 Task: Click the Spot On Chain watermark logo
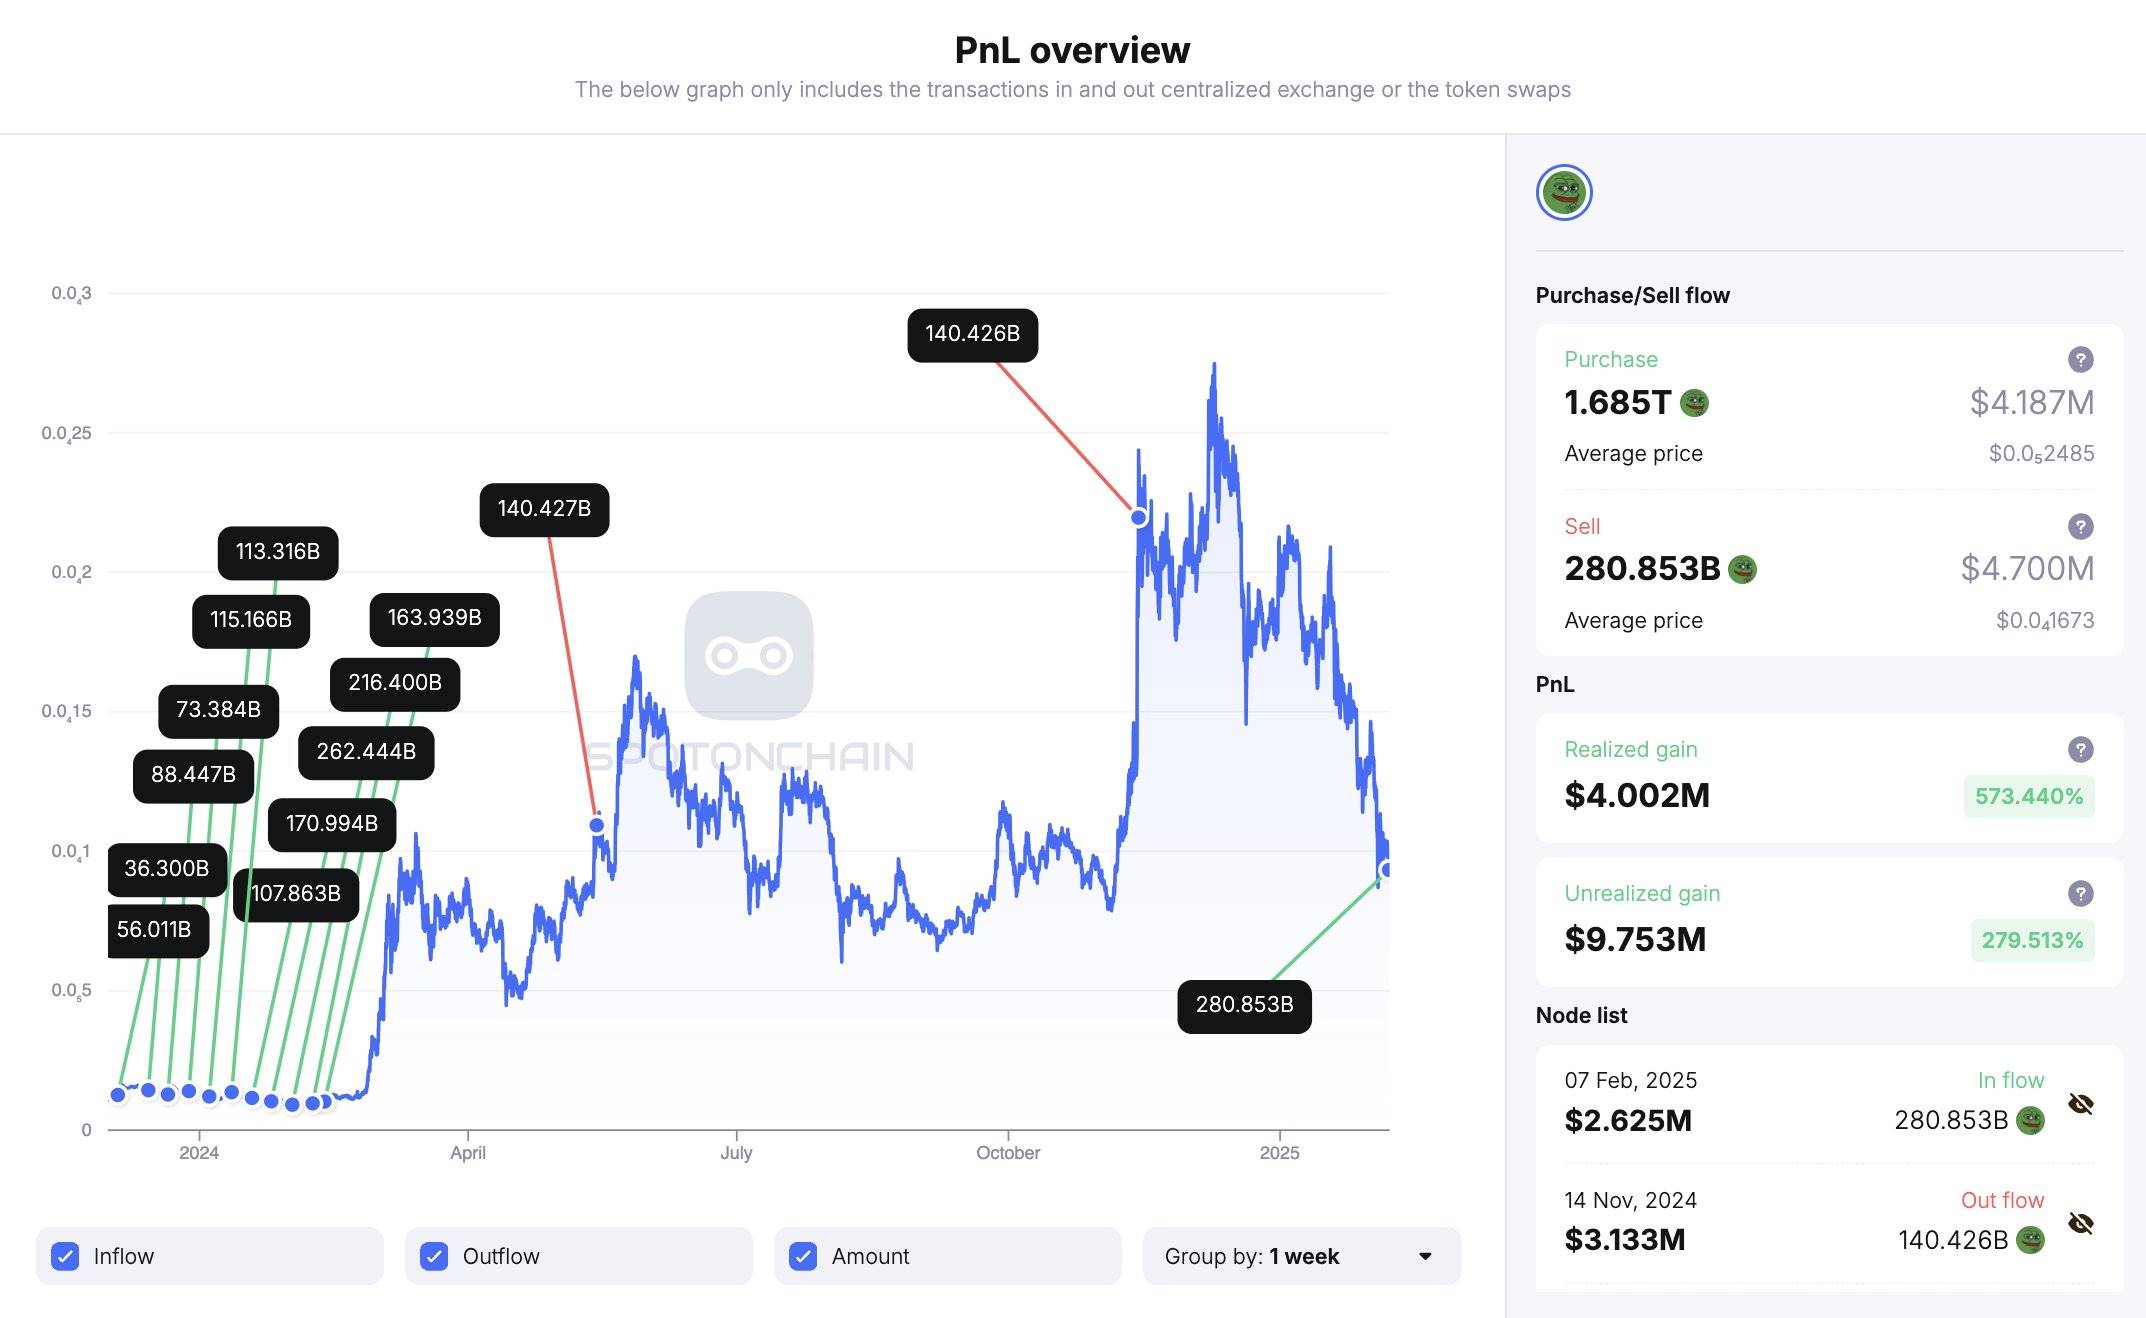749,656
